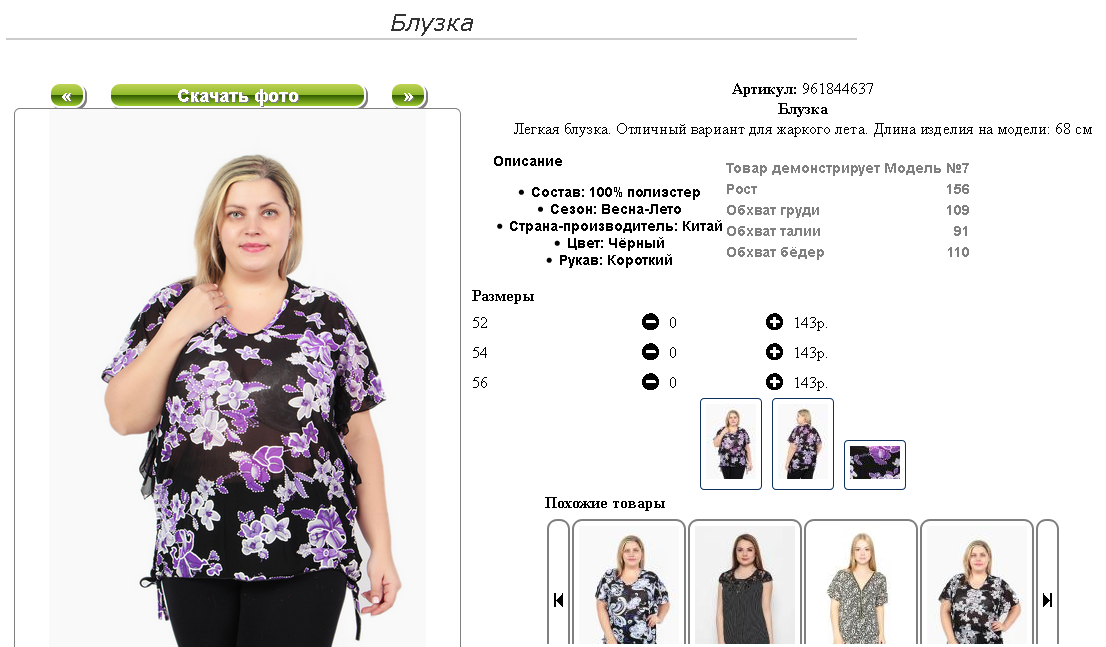Add one item of size 56

pos(774,382)
